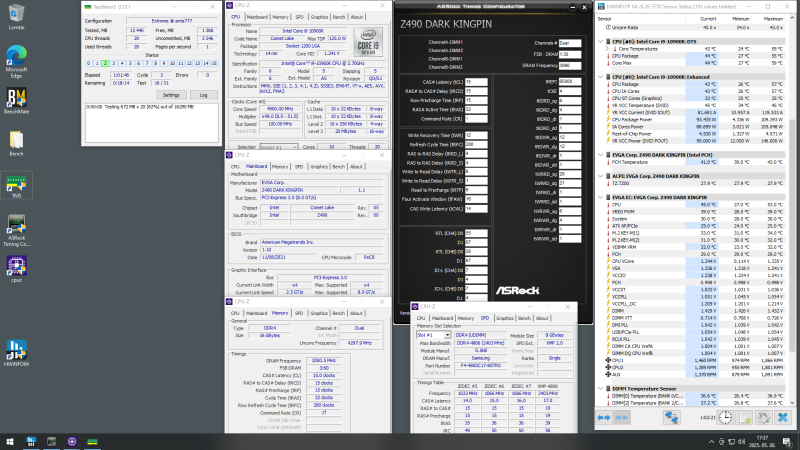Open the Socket #1 selection dropdown in CPU-Z

click(279, 147)
